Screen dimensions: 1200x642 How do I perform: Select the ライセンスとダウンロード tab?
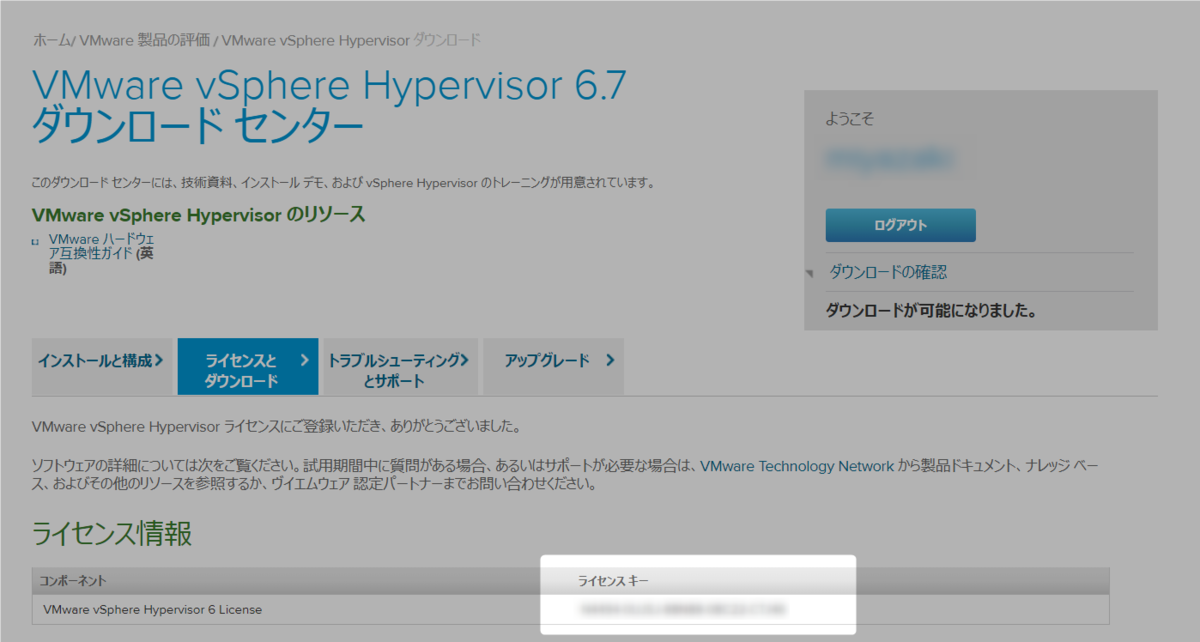point(248,367)
